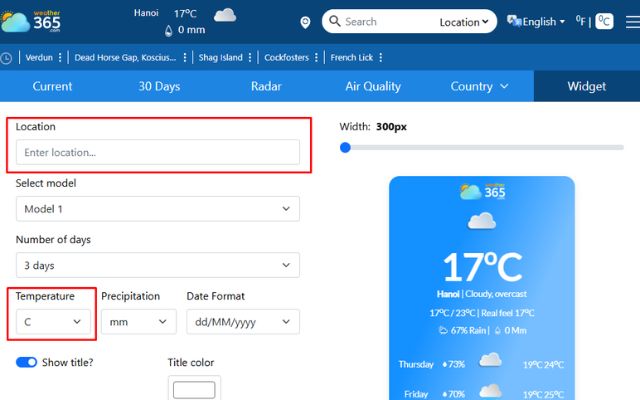Open the Air Quality tab
Screen dimensions: 640x400
click(373, 86)
